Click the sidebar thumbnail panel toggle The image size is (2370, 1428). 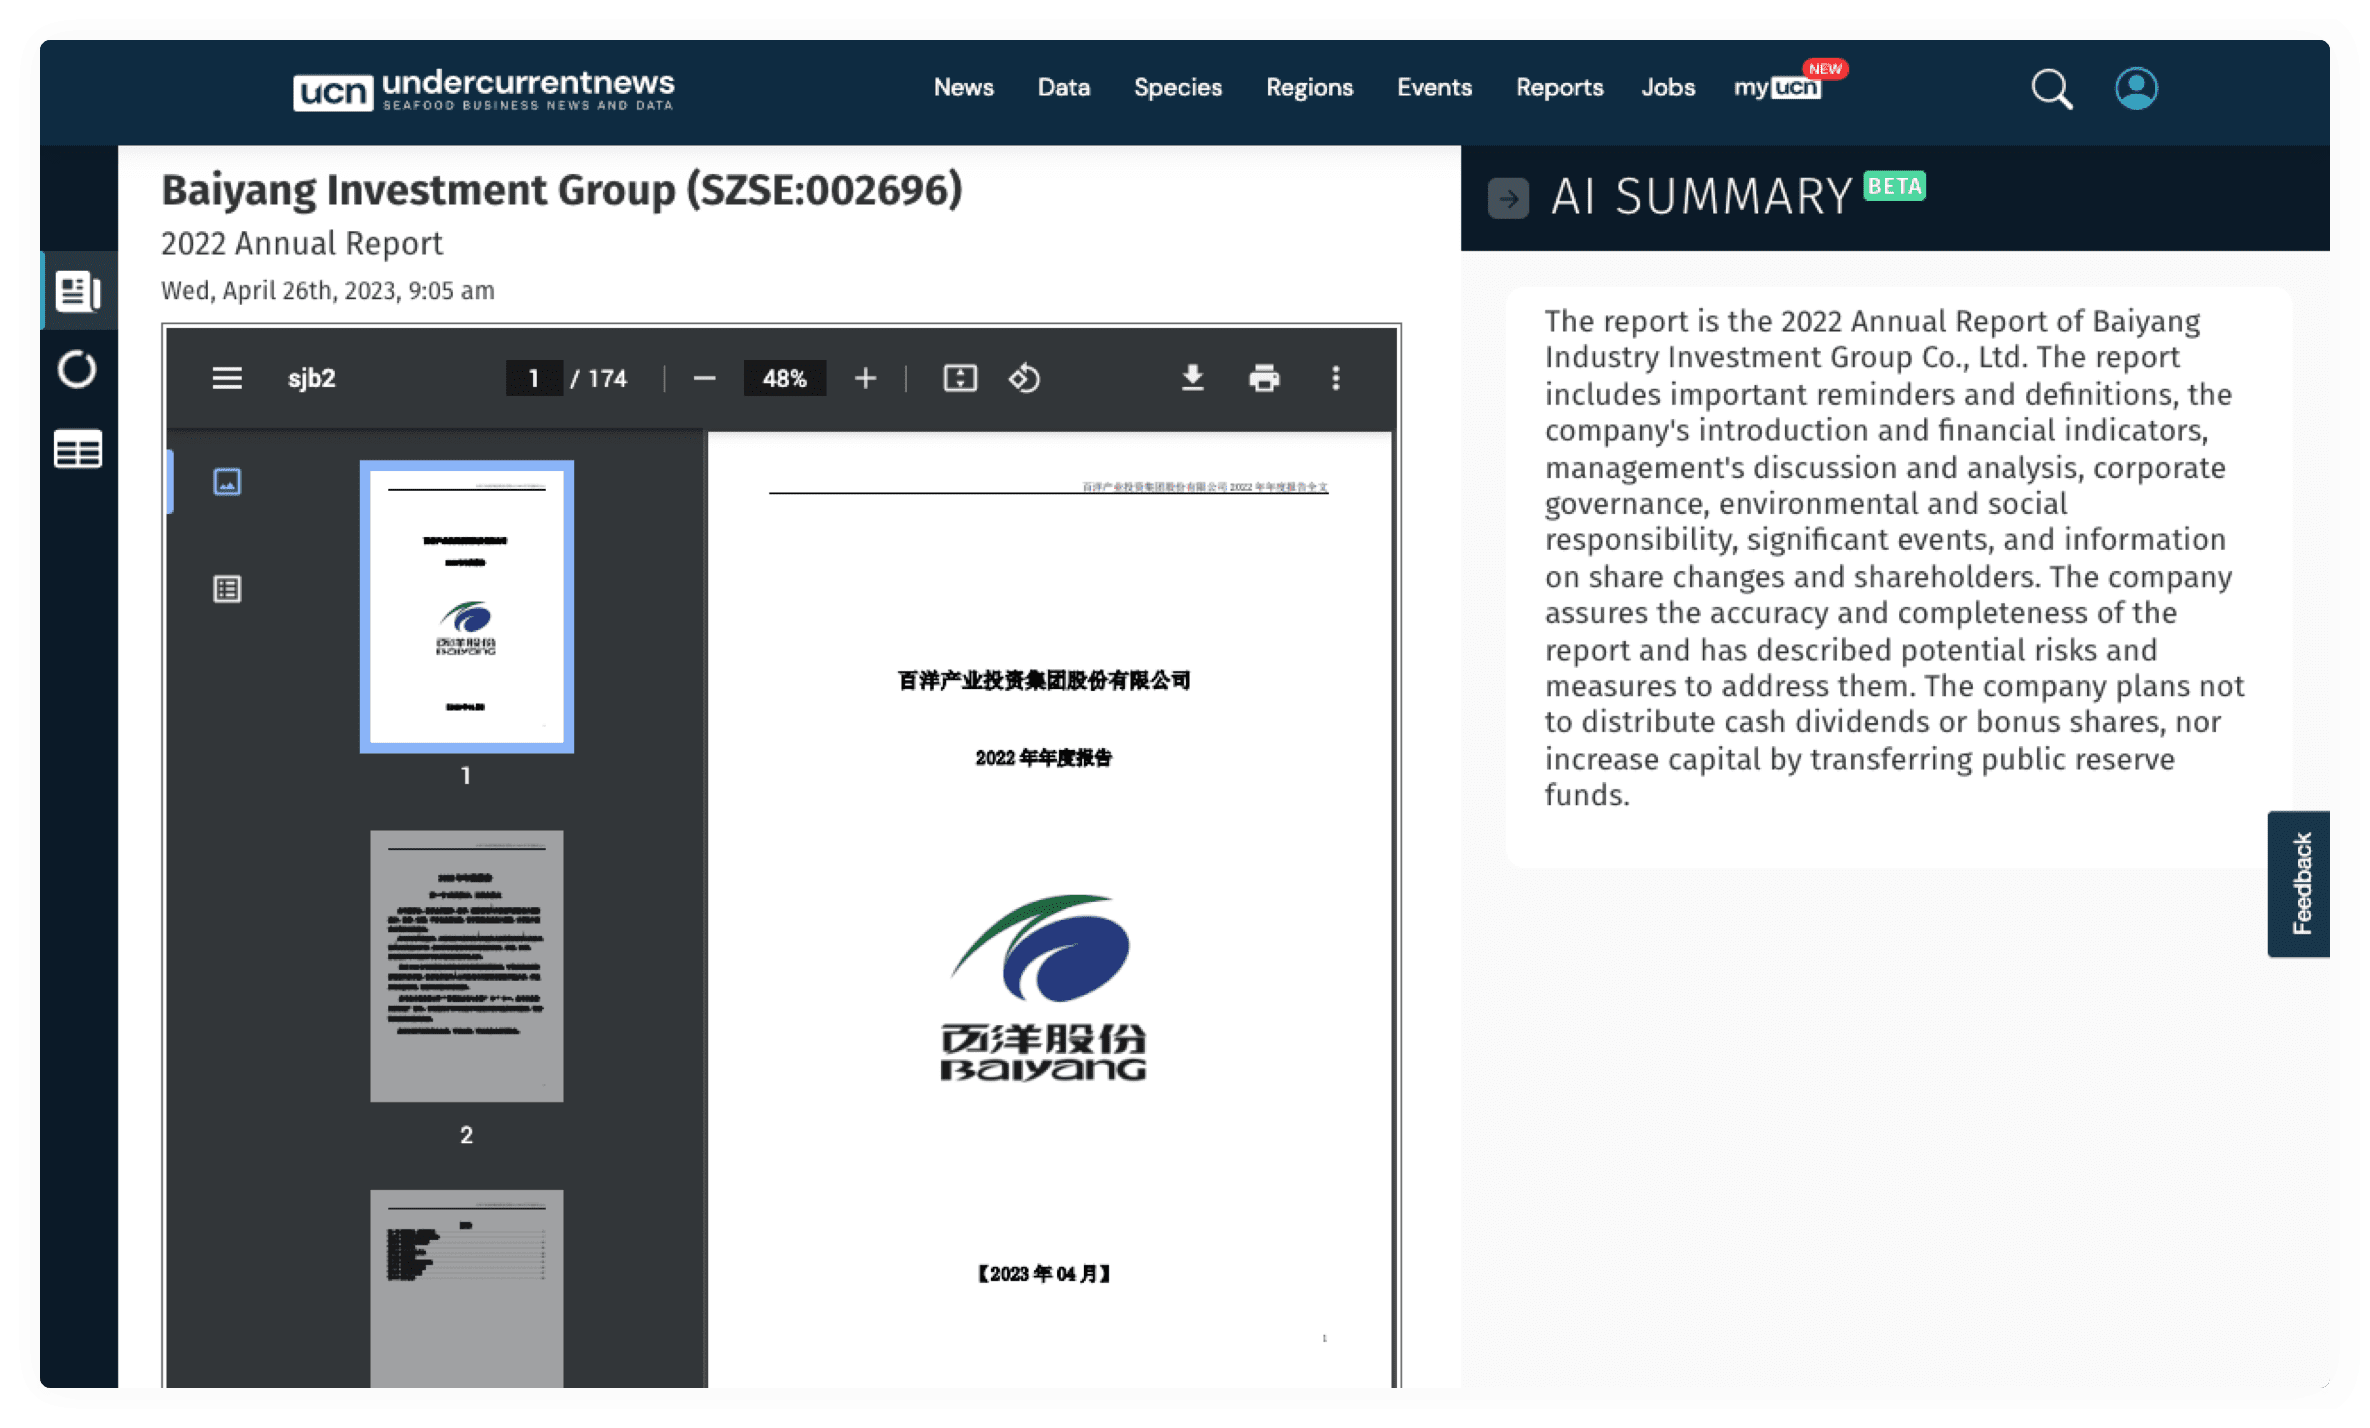tap(225, 377)
